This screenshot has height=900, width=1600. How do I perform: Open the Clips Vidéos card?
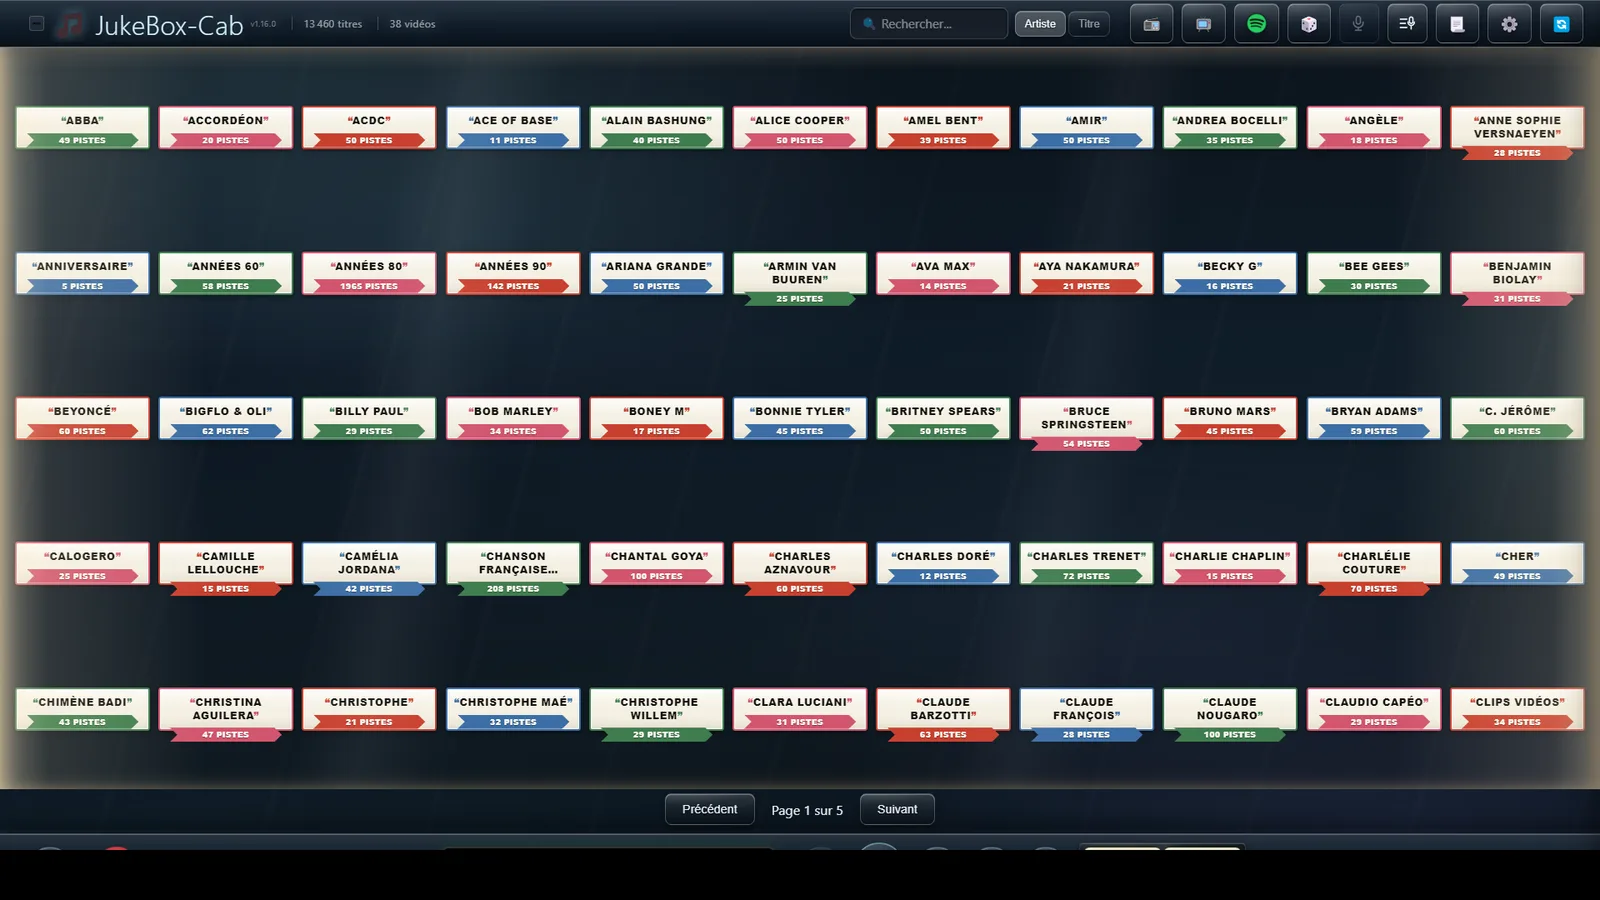[x=1517, y=709]
